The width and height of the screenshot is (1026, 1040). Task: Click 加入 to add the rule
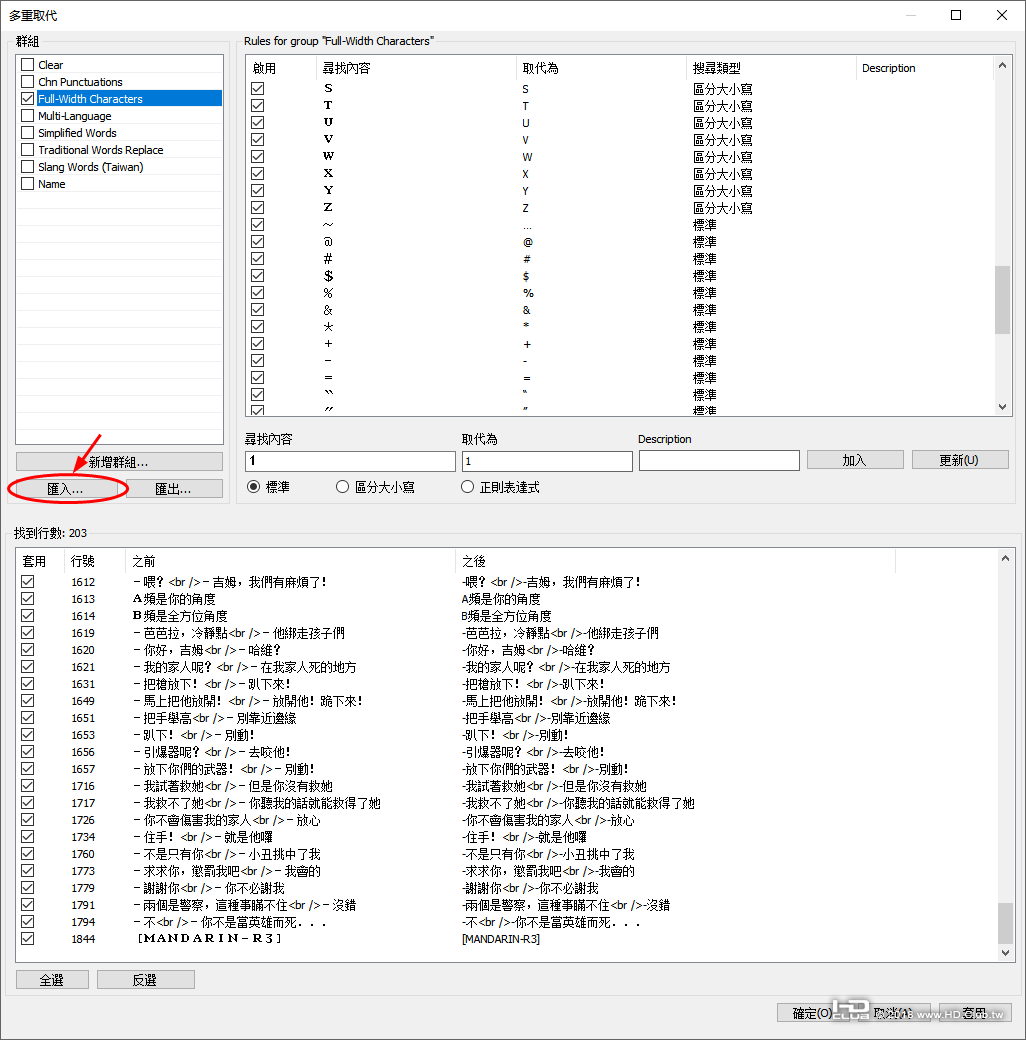(855, 461)
